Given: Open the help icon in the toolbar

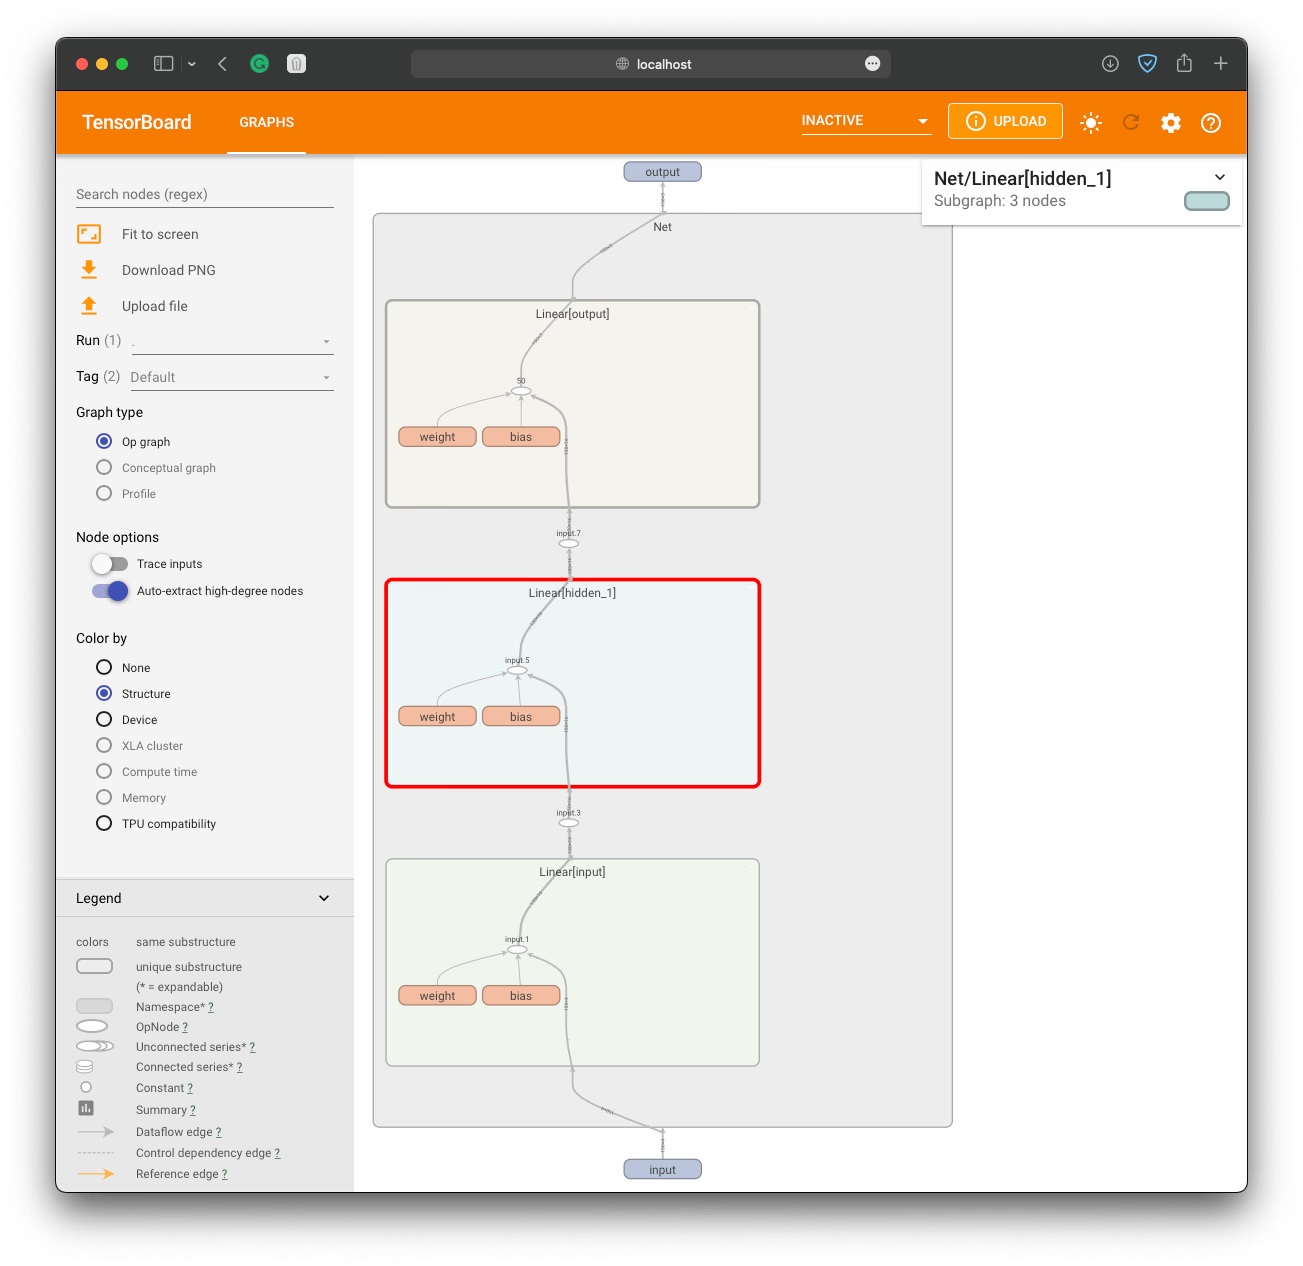Looking at the screenshot, I should (x=1210, y=122).
